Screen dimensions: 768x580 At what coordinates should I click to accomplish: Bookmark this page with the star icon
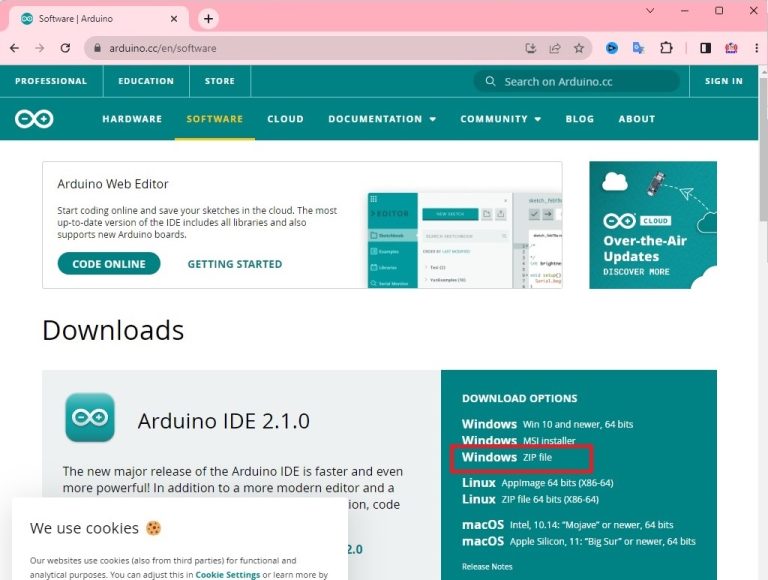[x=579, y=48]
